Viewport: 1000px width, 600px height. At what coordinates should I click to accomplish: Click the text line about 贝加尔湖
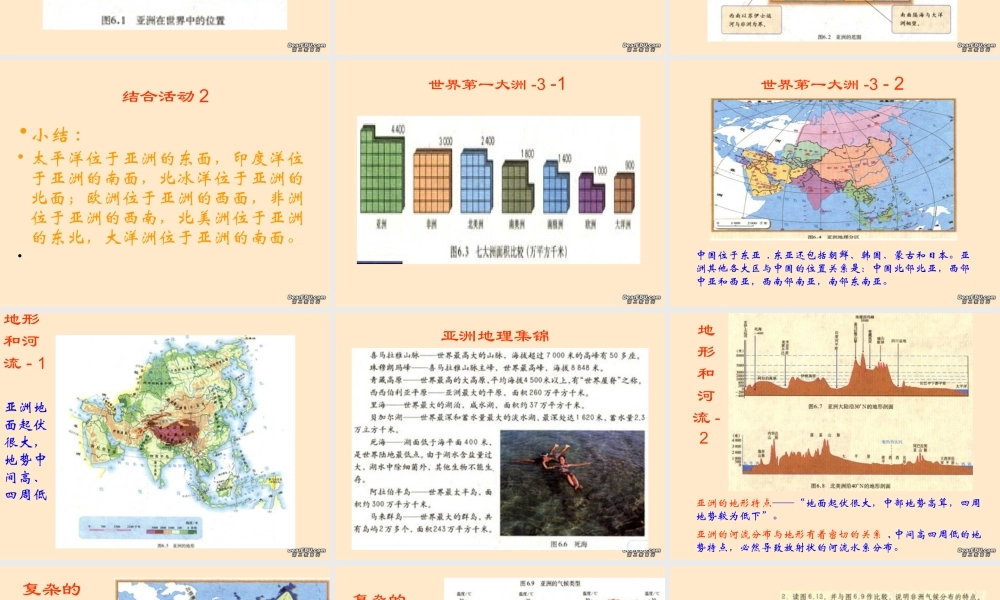pos(499,423)
